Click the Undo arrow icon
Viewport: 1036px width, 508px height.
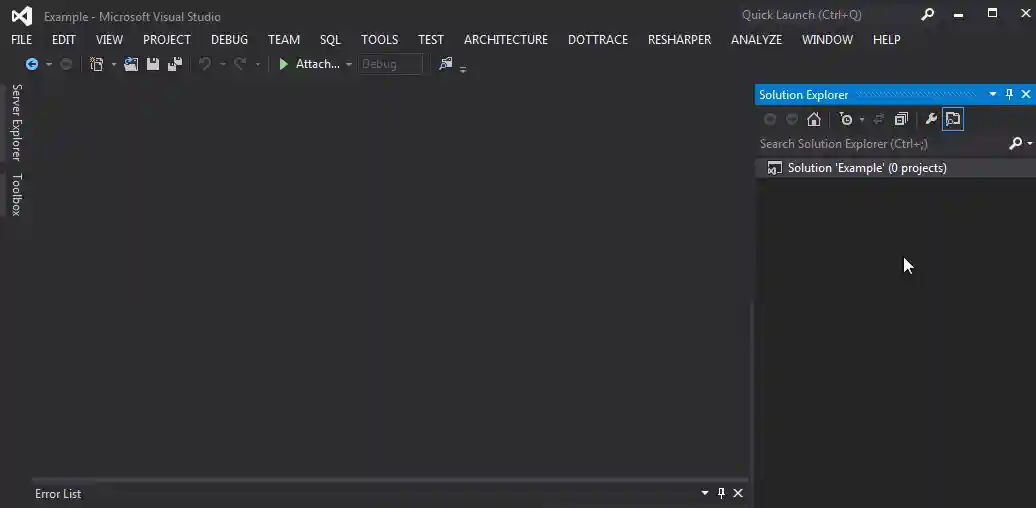[205, 64]
